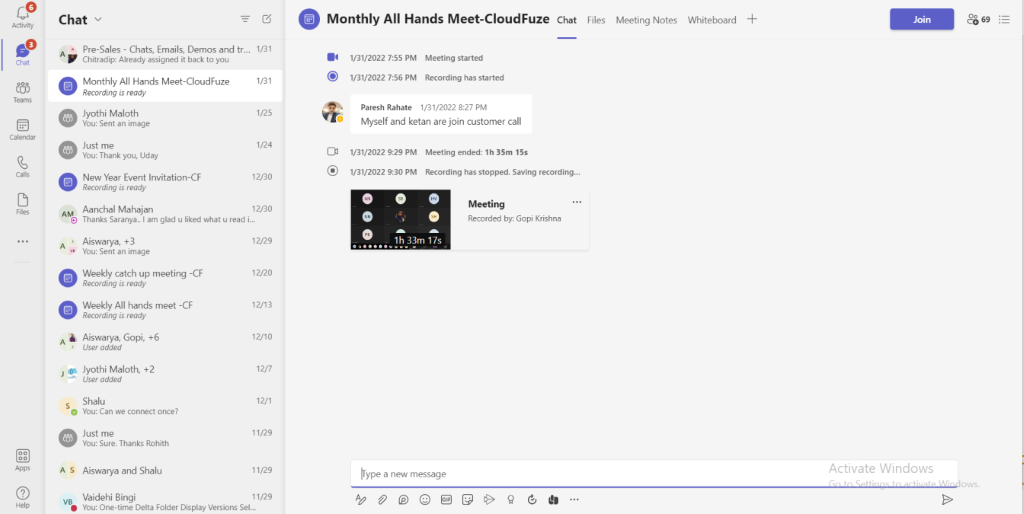Open the Meeting Notes tab
Viewport: 1024px width, 514px height.
[647, 20]
